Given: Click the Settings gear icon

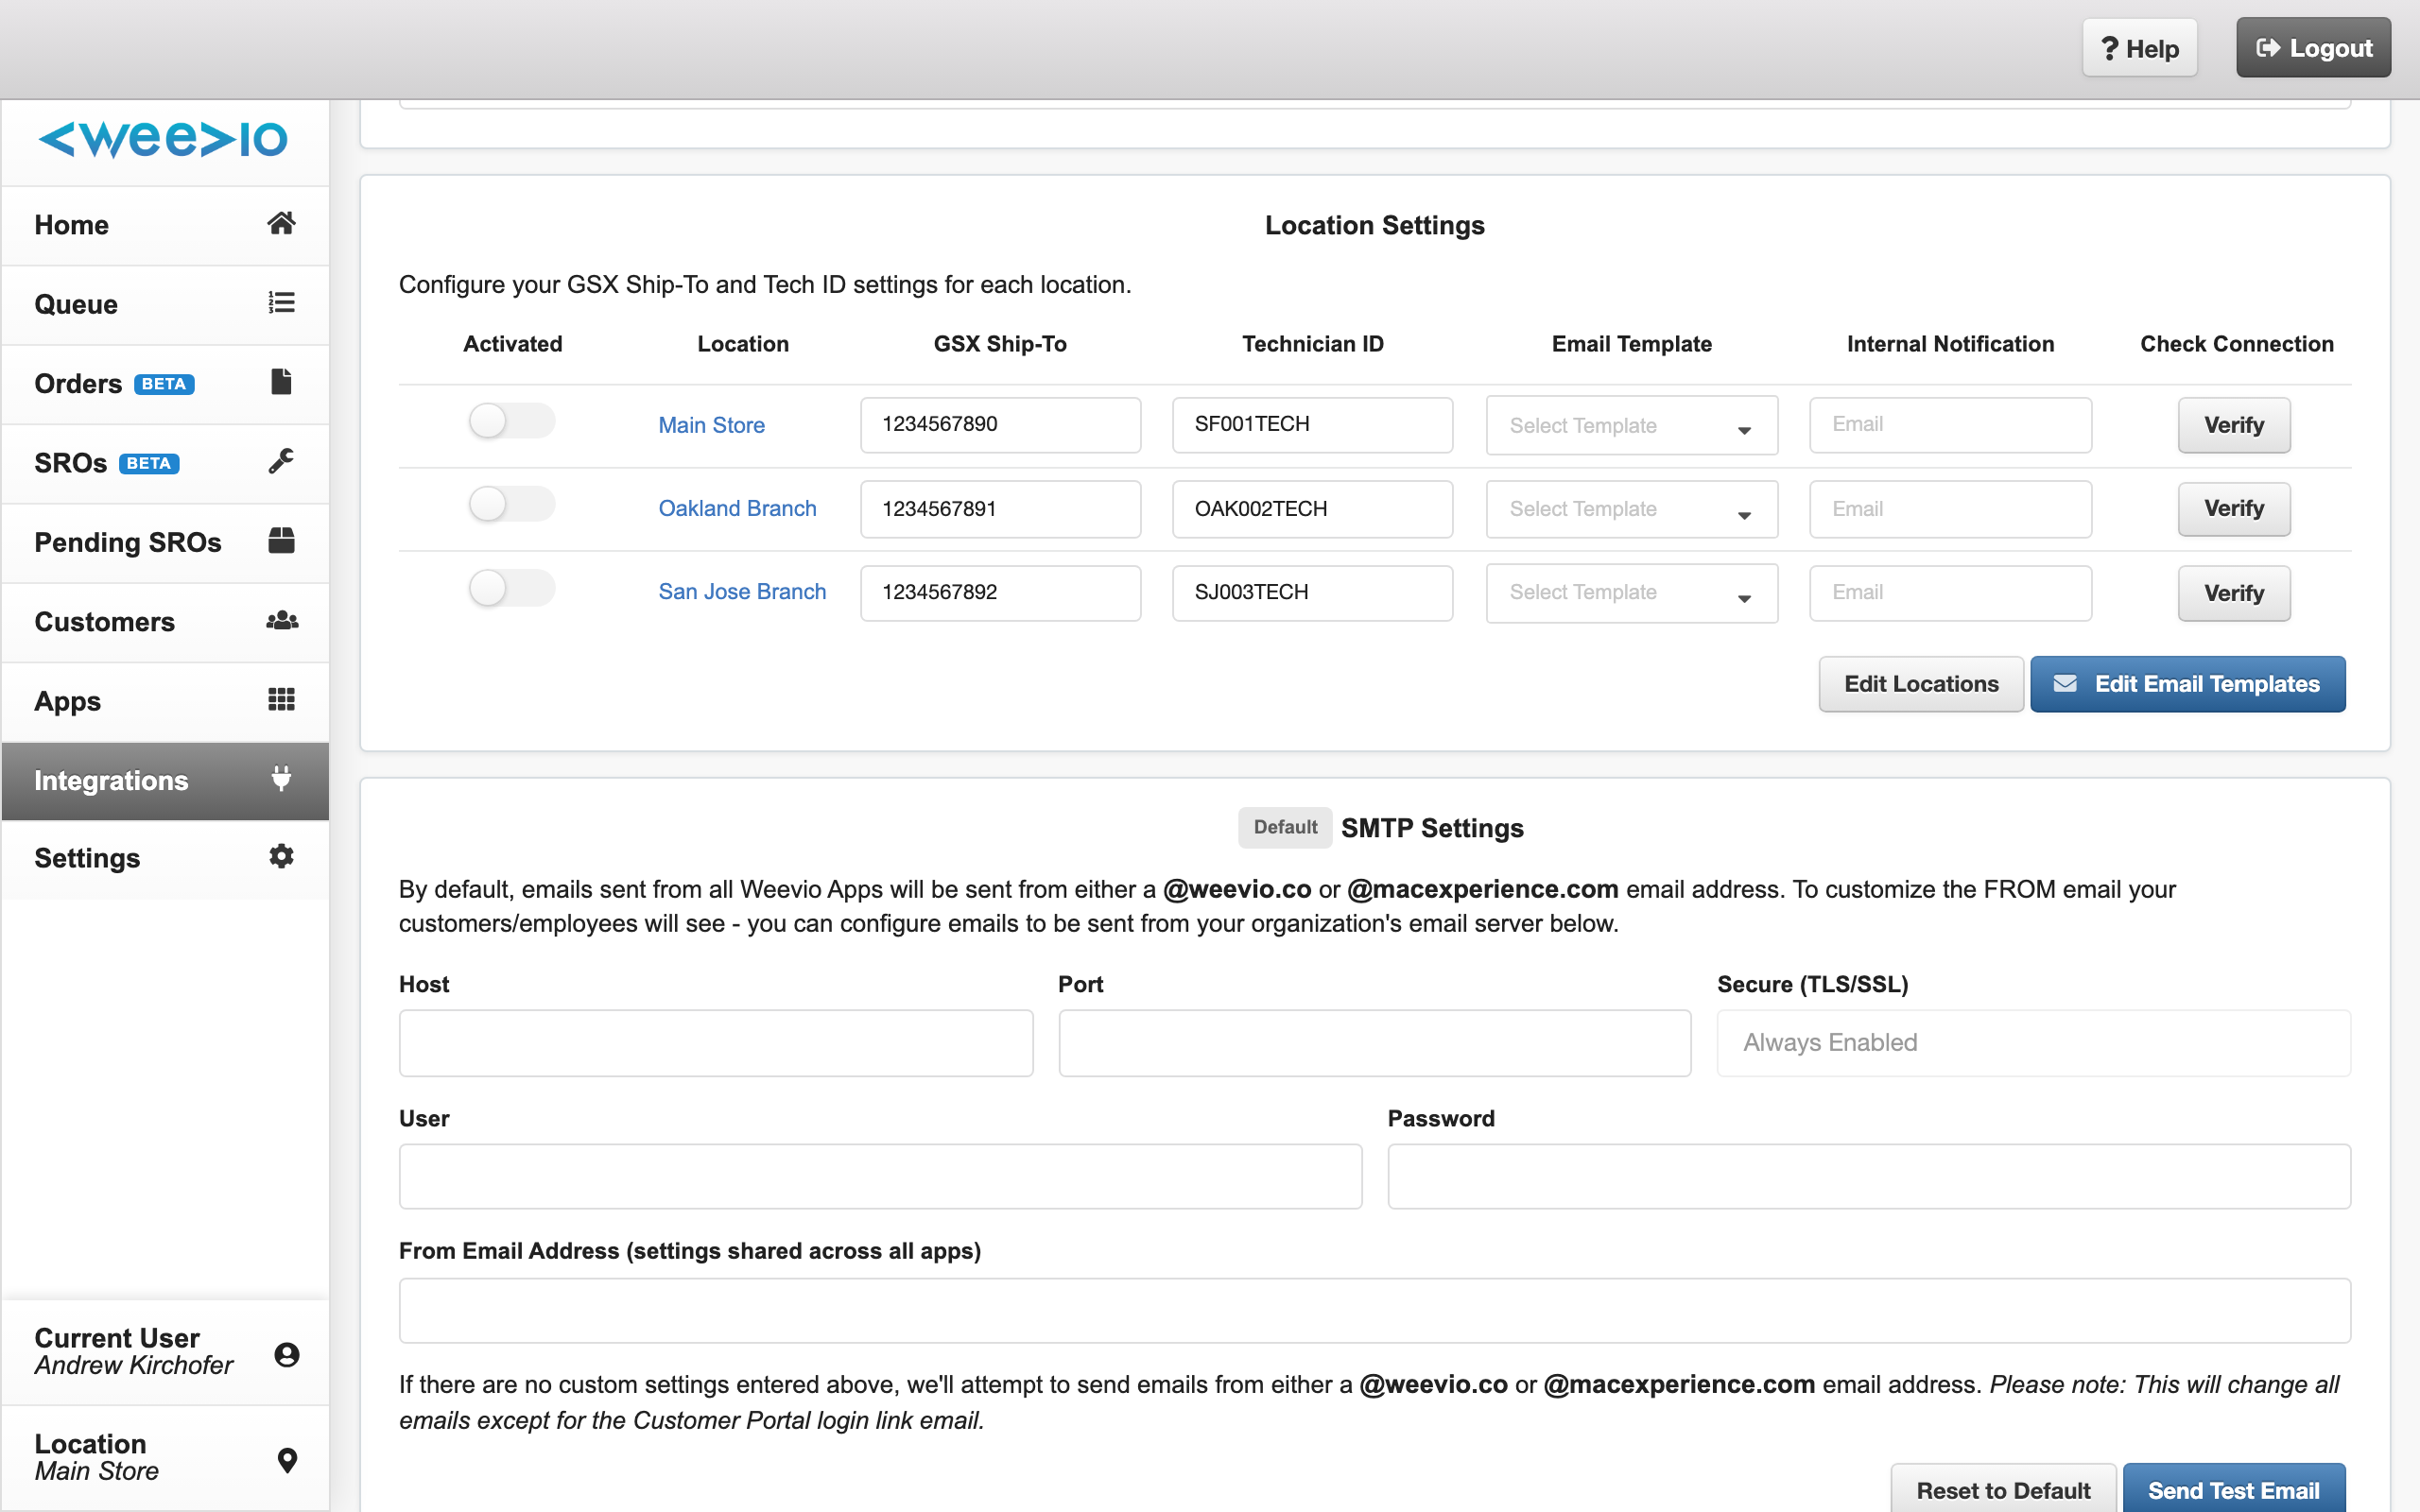Looking at the screenshot, I should coord(281,856).
